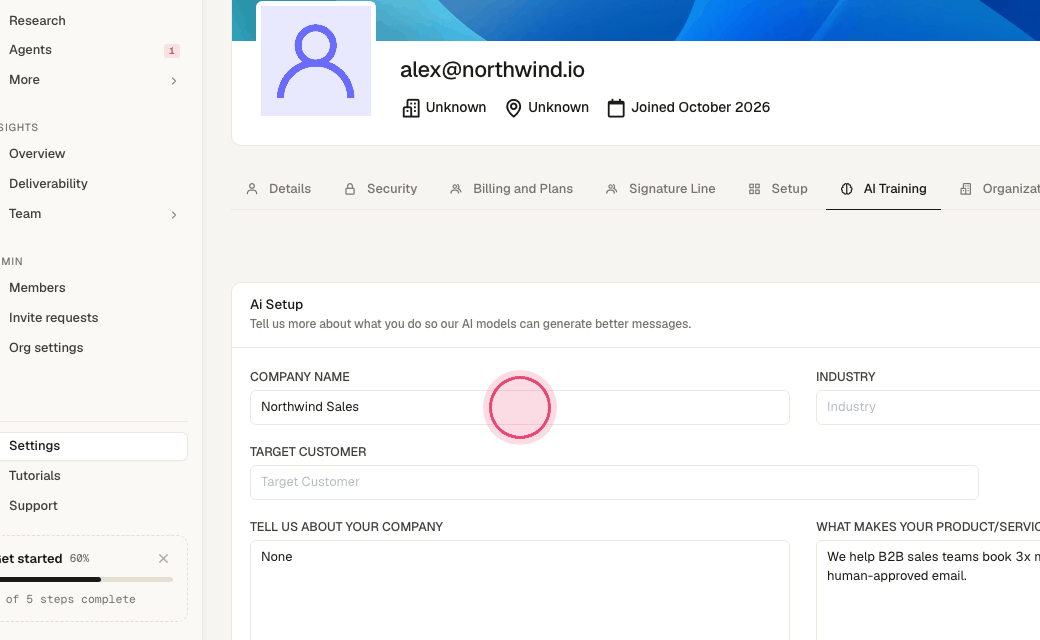Image resolution: width=1040 pixels, height=640 pixels.
Task: Open Team in the sidebar
Action: tap(25, 214)
